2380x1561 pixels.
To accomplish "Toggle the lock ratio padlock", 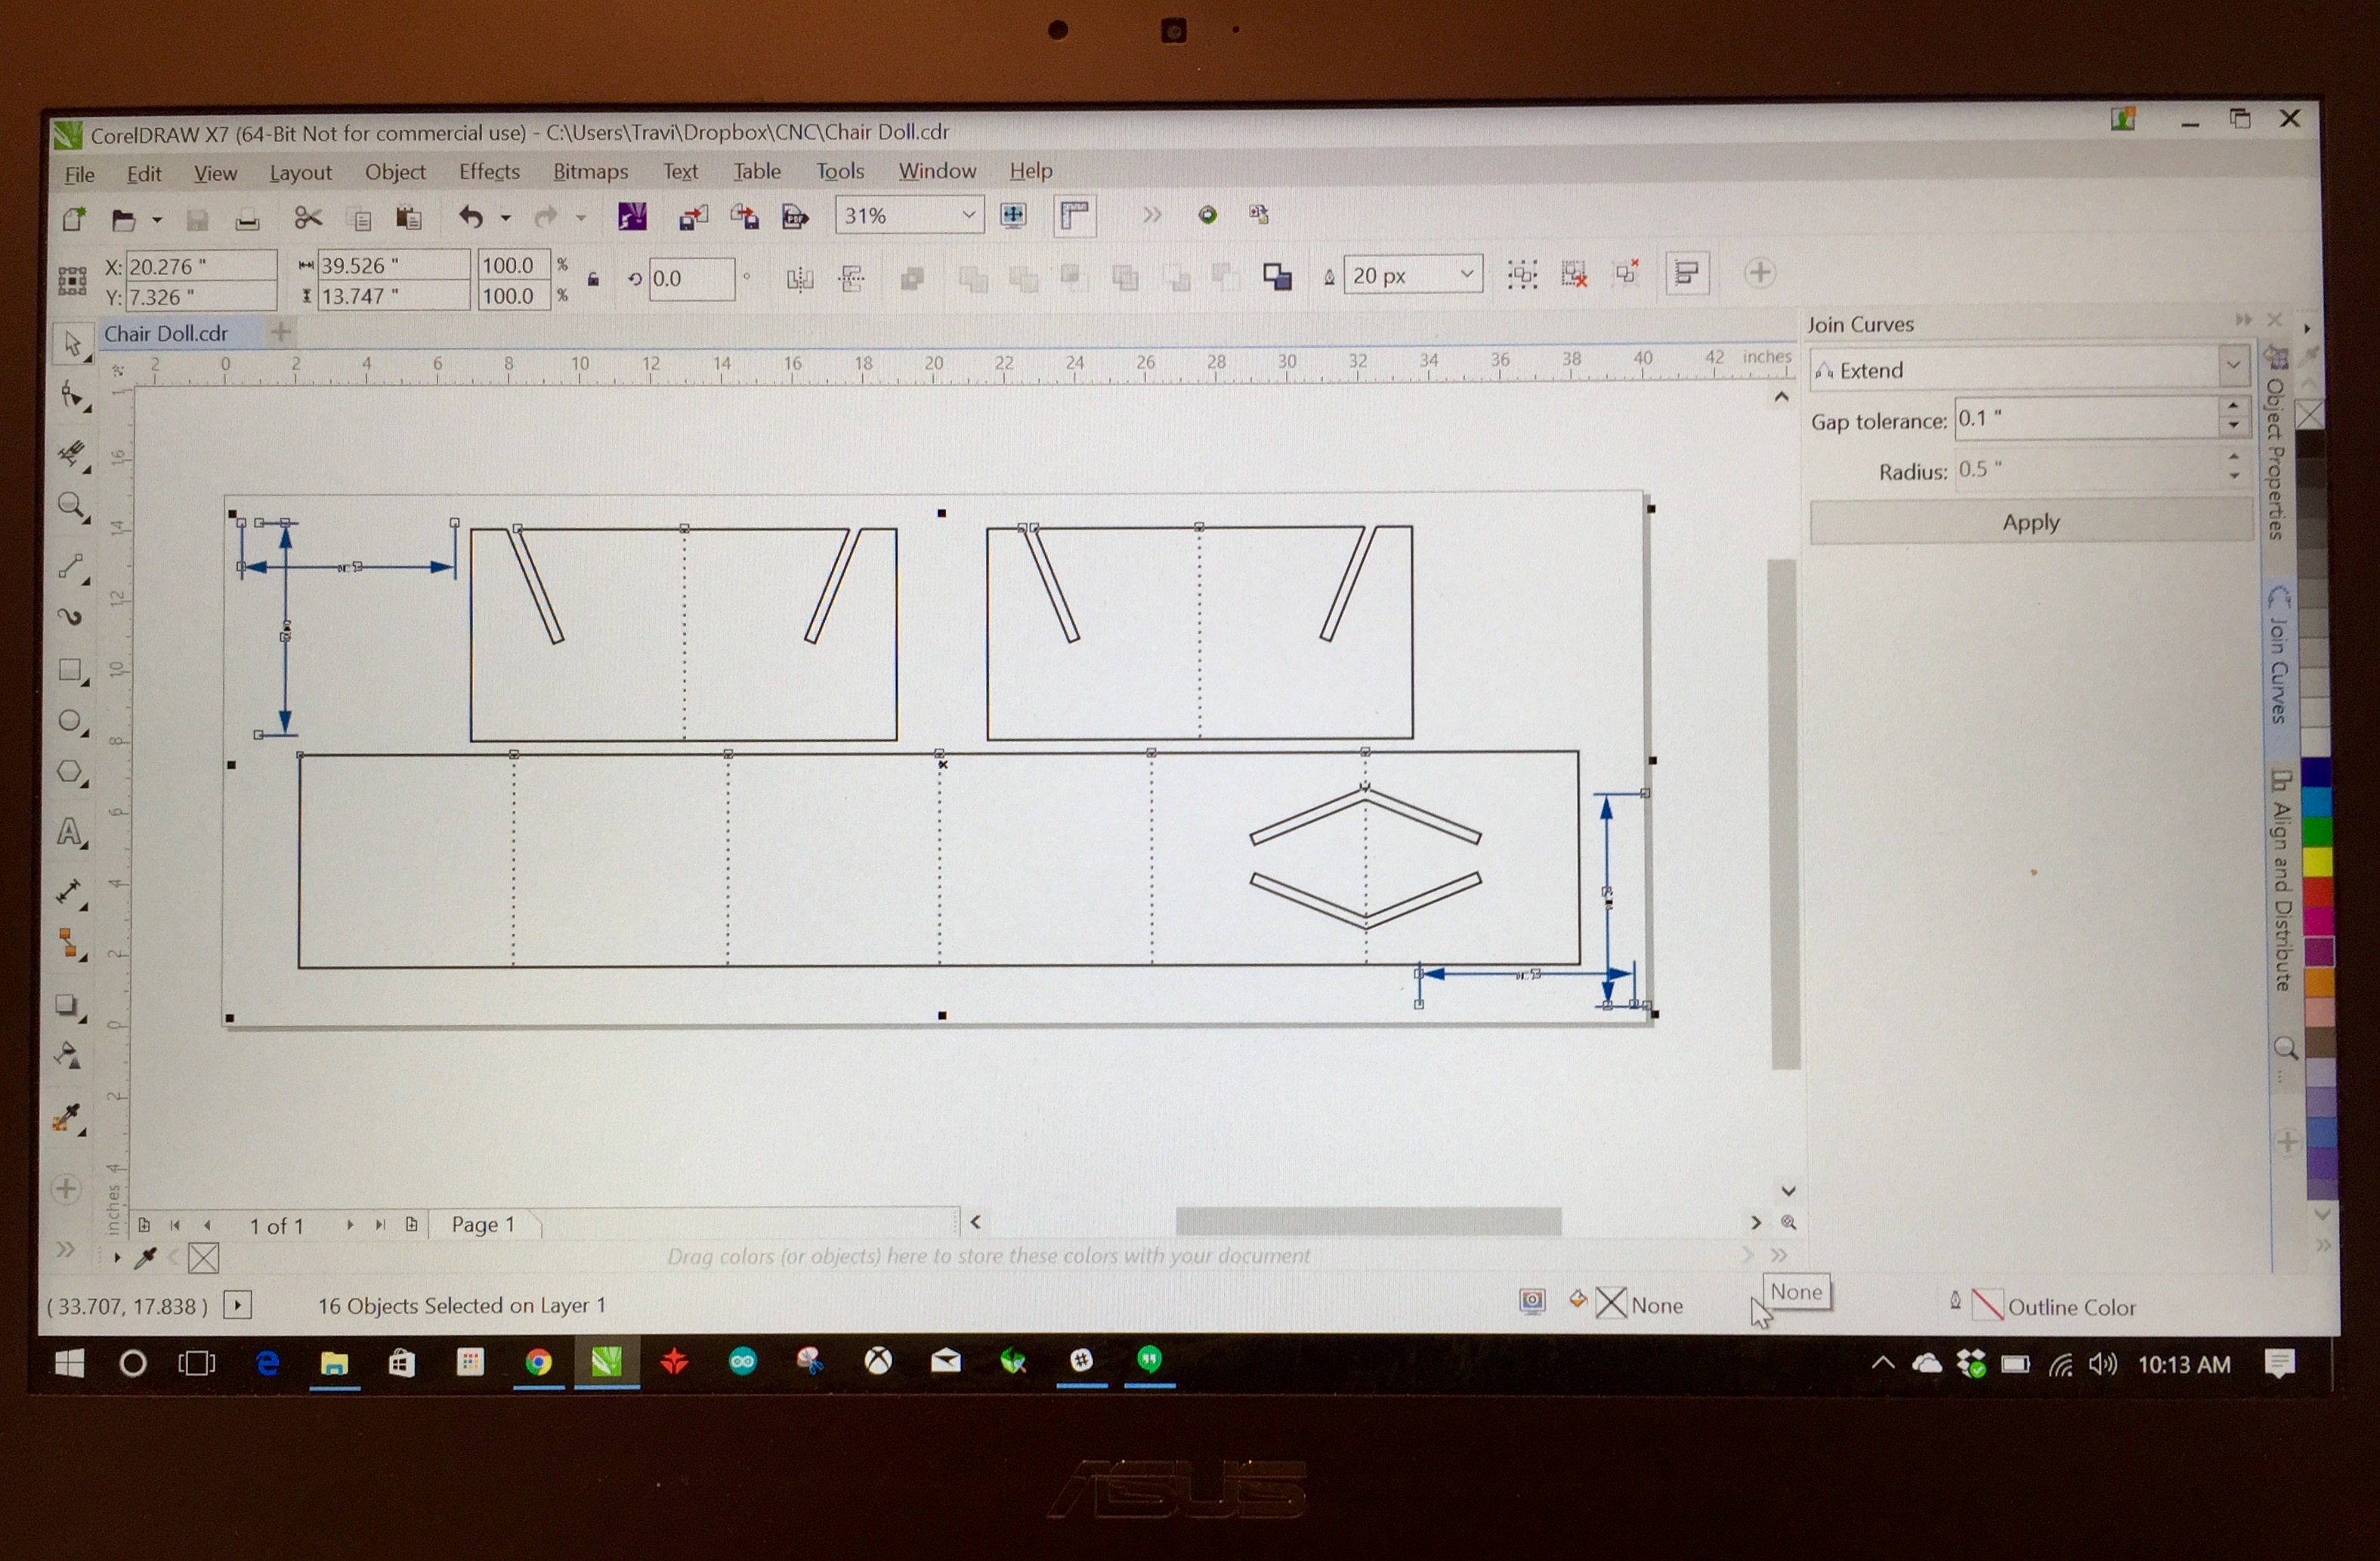I will pos(593,279).
